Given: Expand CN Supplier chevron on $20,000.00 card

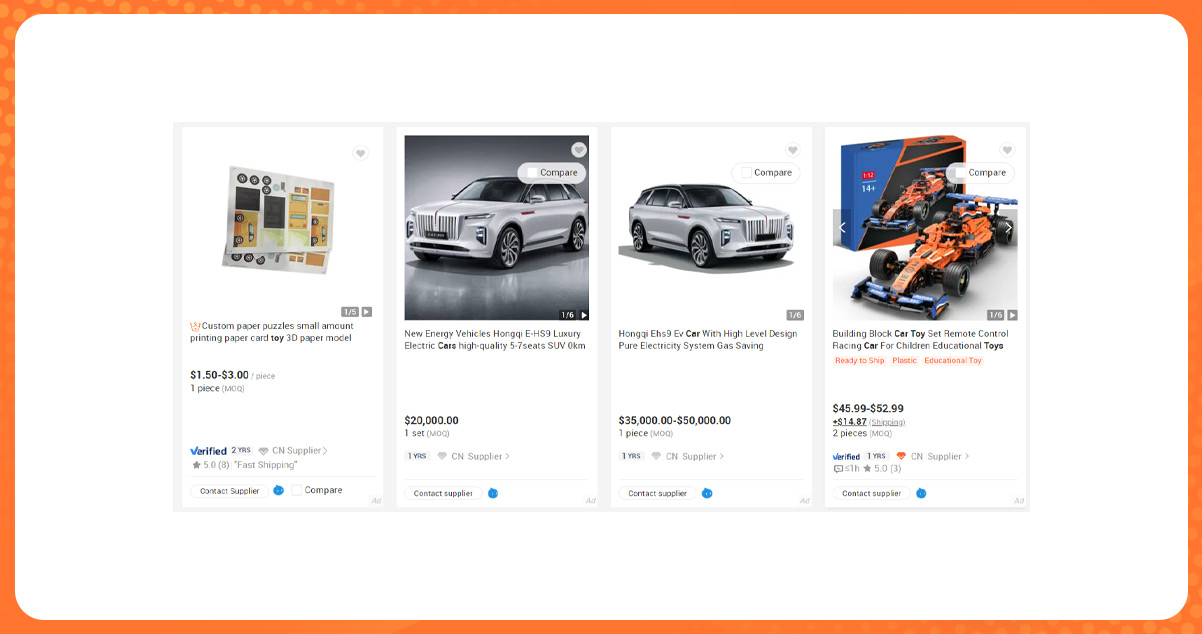Looking at the screenshot, I should (x=507, y=456).
